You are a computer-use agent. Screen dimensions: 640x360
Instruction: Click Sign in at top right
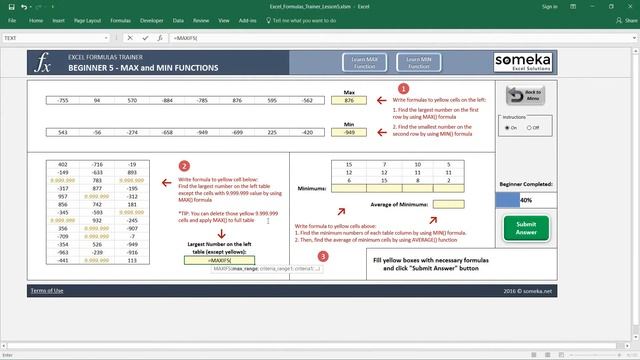(549, 7)
